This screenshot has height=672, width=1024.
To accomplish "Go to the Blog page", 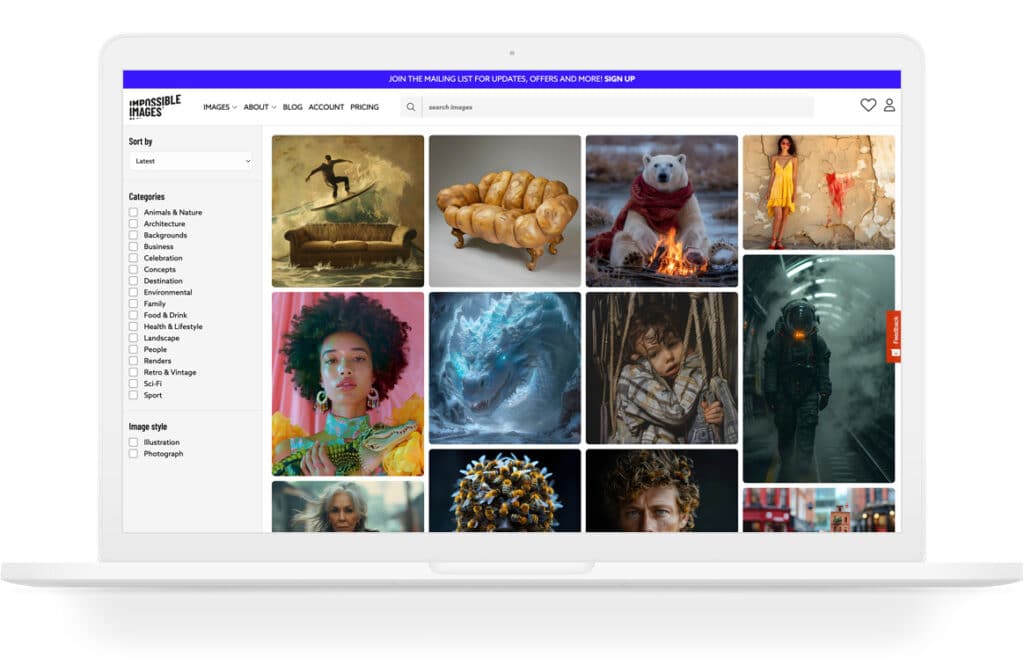I will (292, 107).
